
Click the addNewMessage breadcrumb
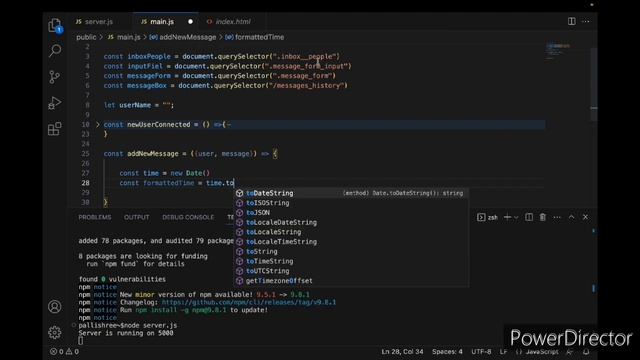point(183,37)
